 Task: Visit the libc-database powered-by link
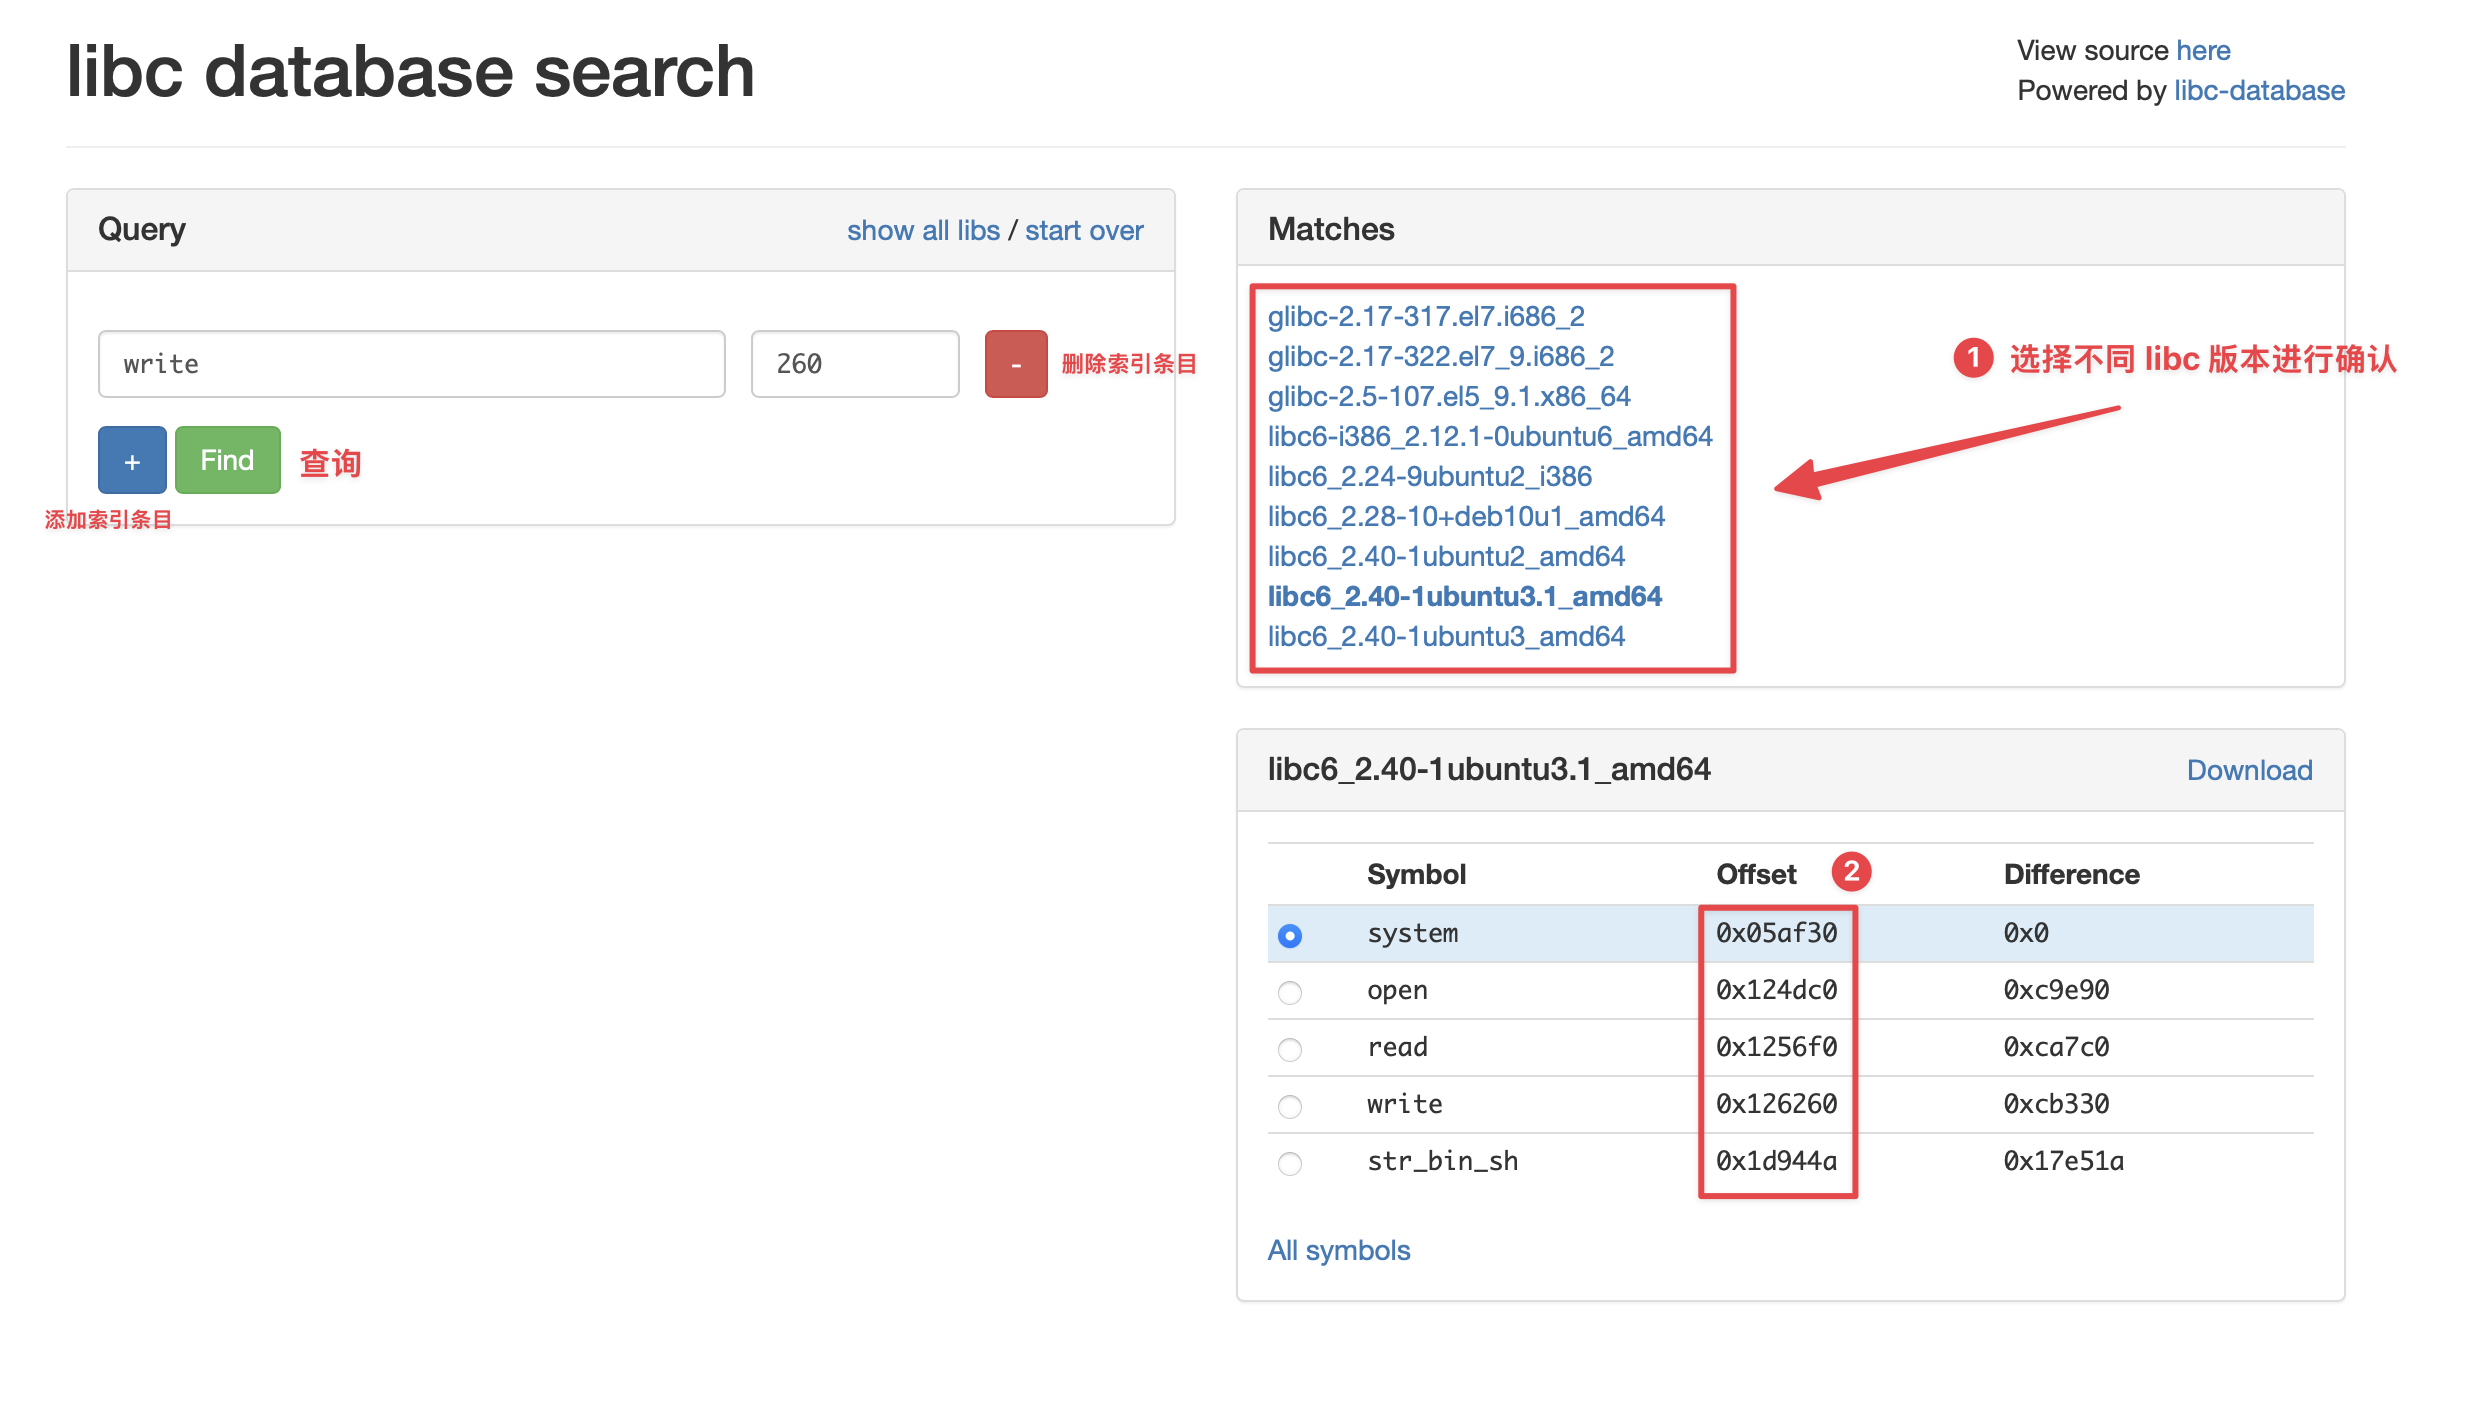coord(2258,90)
